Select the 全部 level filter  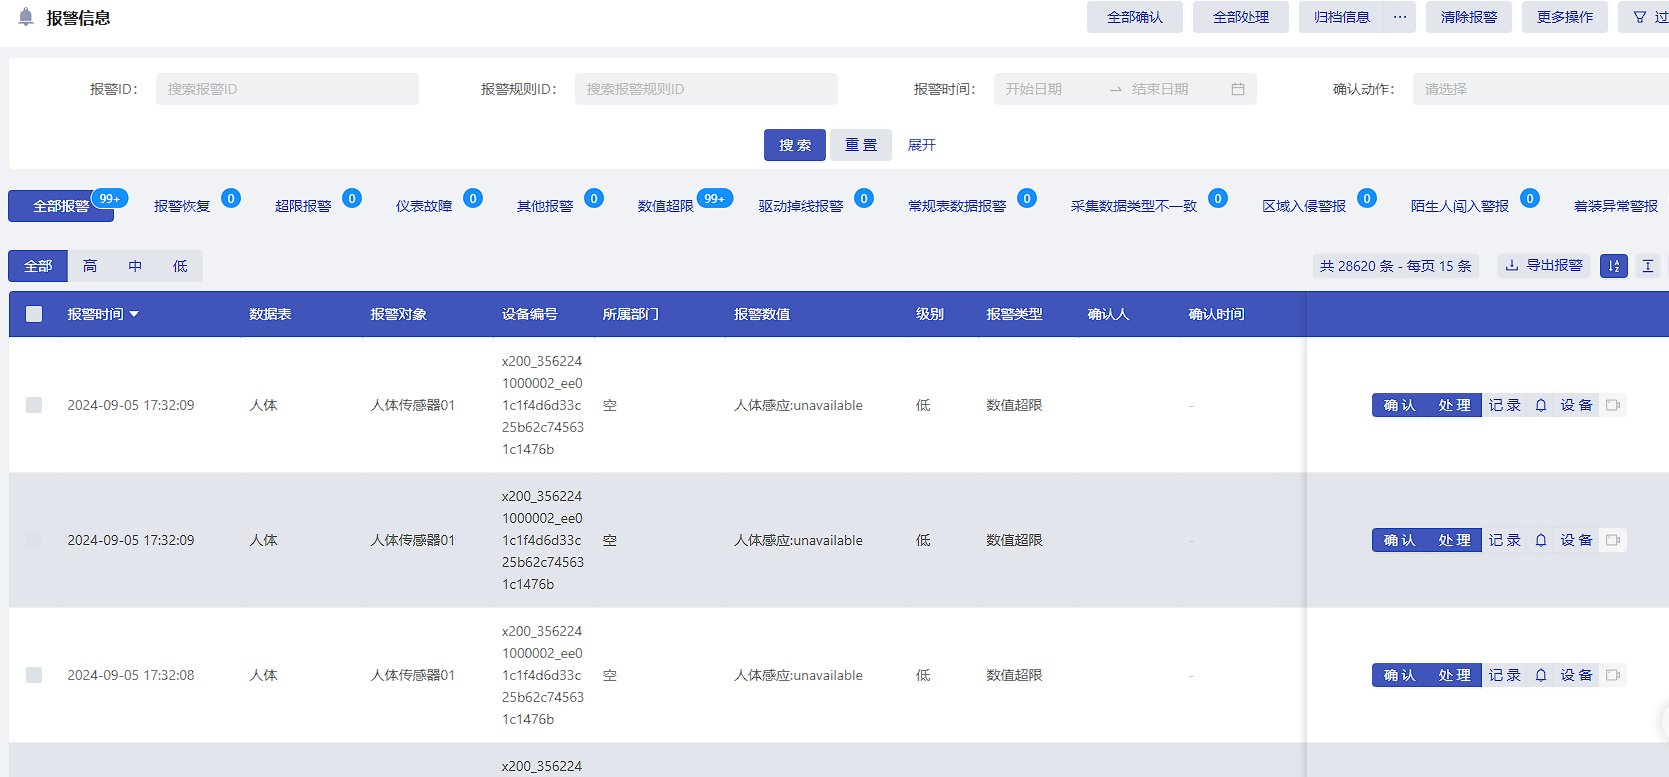[38, 266]
